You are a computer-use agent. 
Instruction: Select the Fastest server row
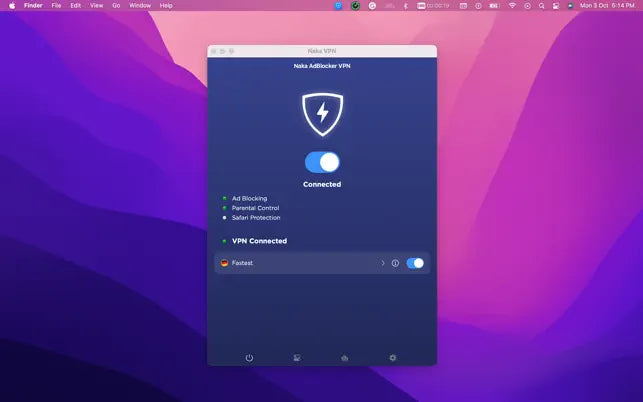[x=322, y=263]
